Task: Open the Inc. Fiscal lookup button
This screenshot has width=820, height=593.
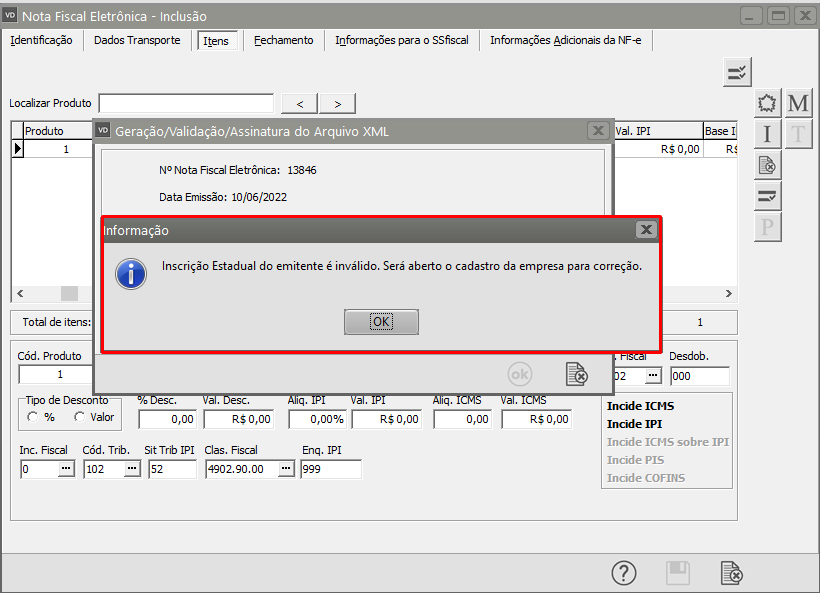Action: [66, 469]
